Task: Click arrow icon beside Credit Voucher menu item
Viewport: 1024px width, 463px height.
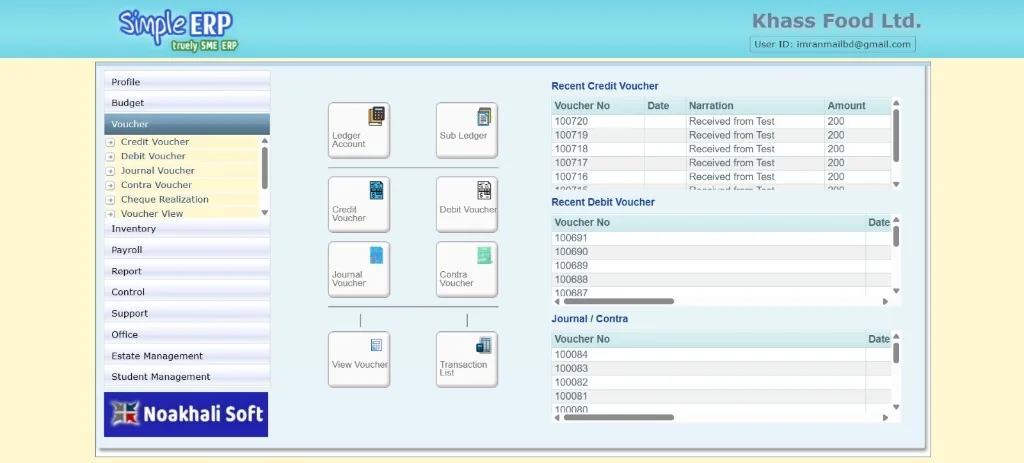Action: (110, 142)
